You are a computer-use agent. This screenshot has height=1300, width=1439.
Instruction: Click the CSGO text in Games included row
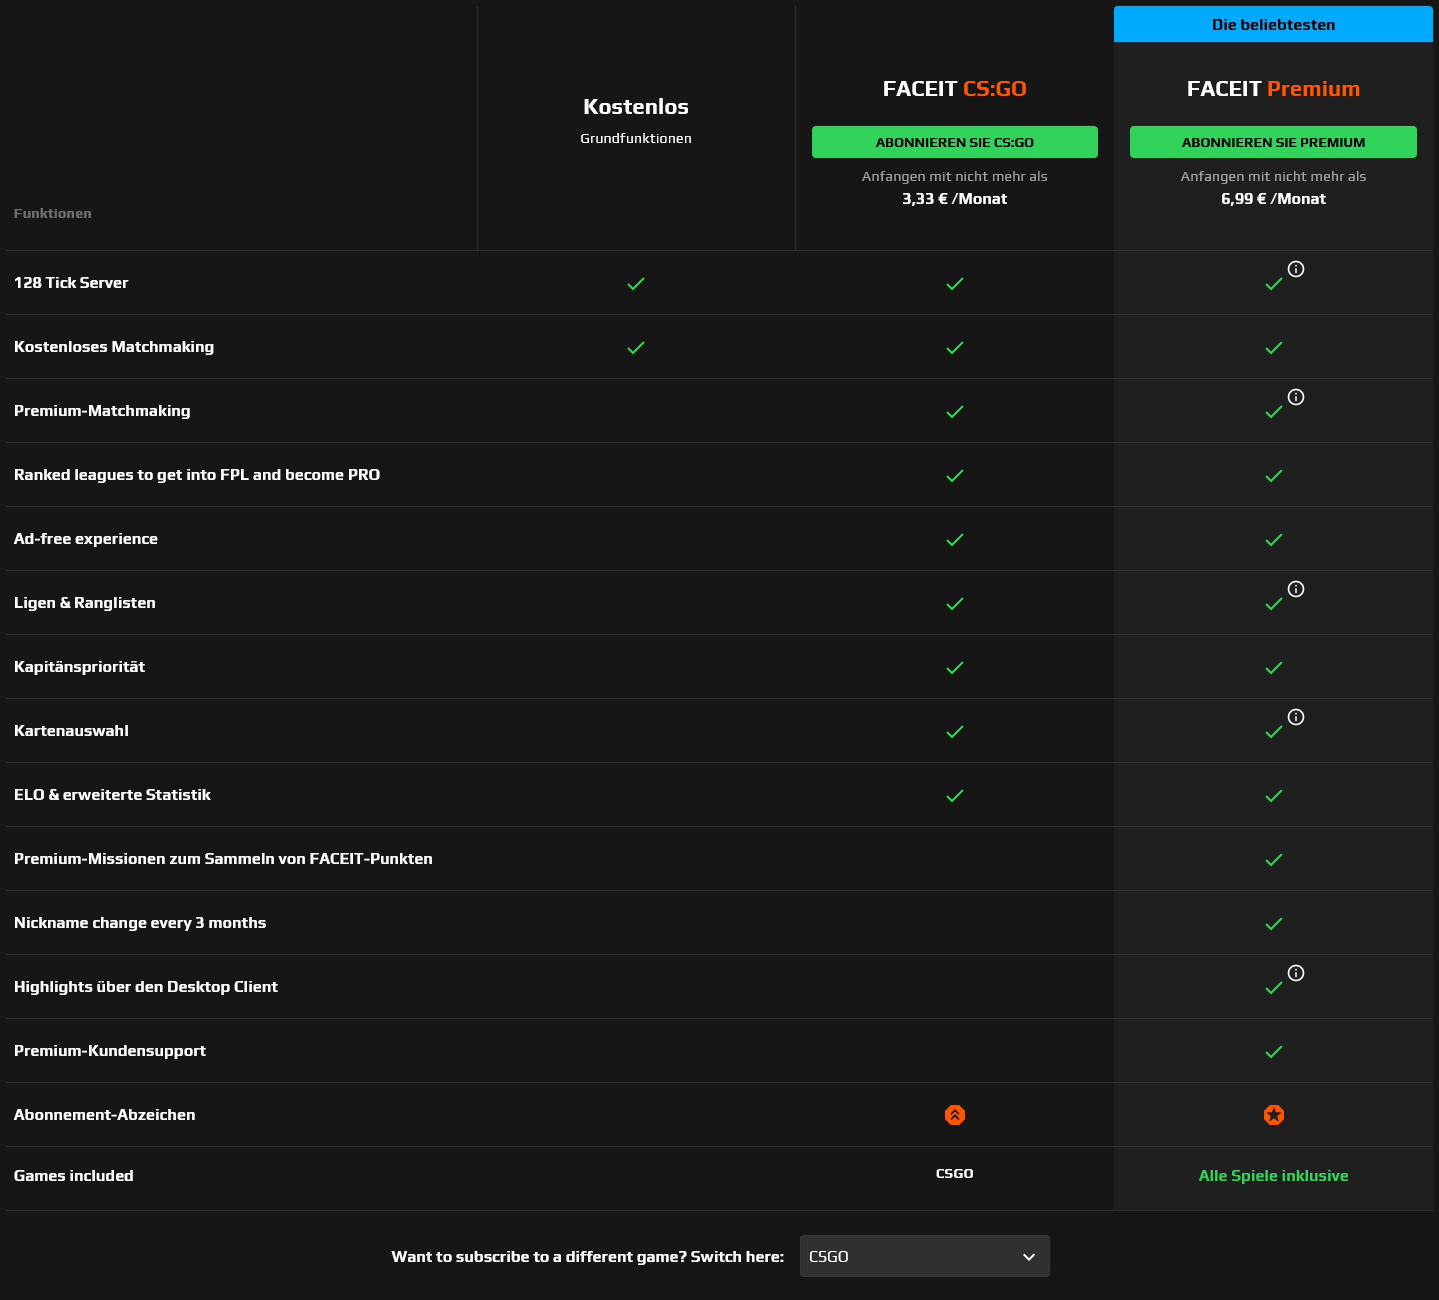point(955,1174)
